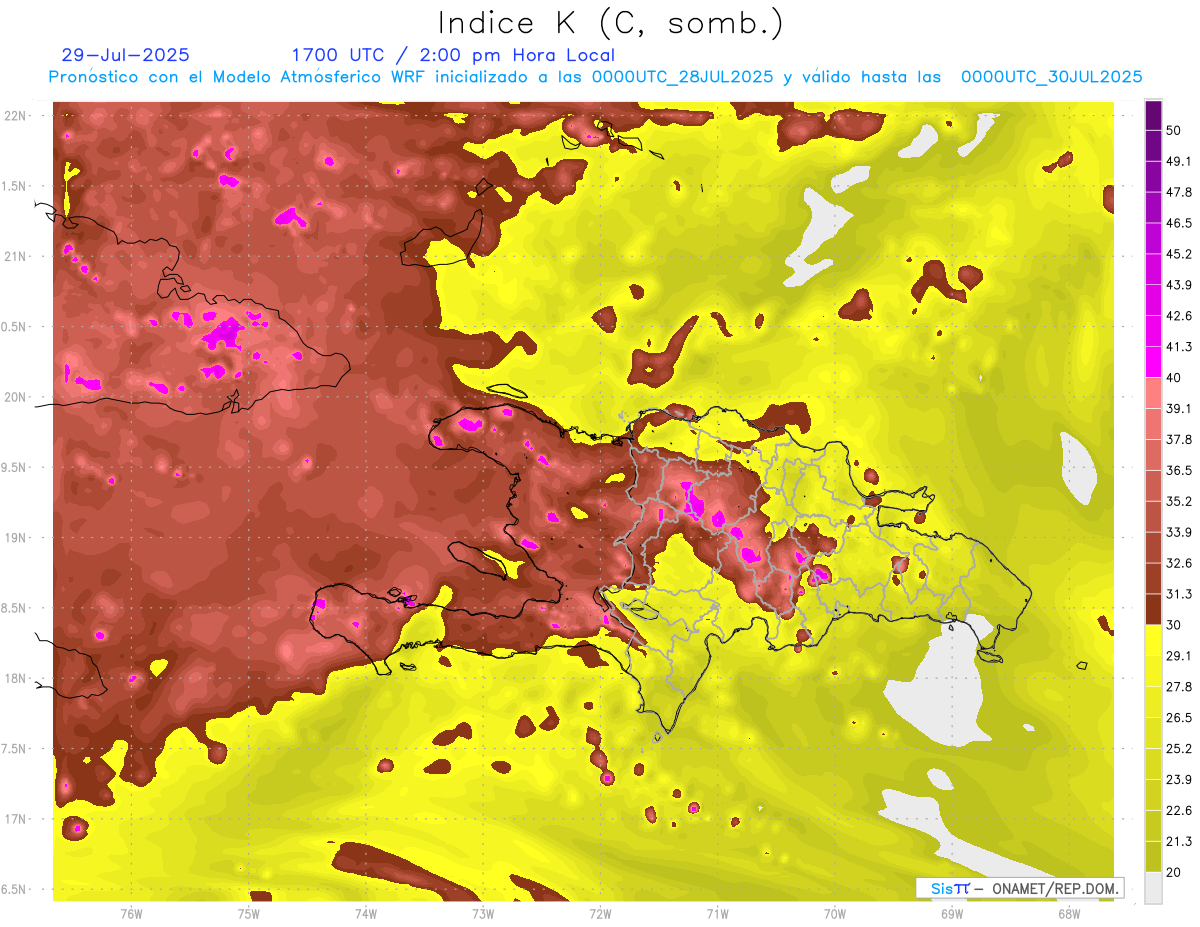1200x927 pixels.
Task: Click the colorbar value "43.9"
Action: pyautogui.click(x=1179, y=285)
